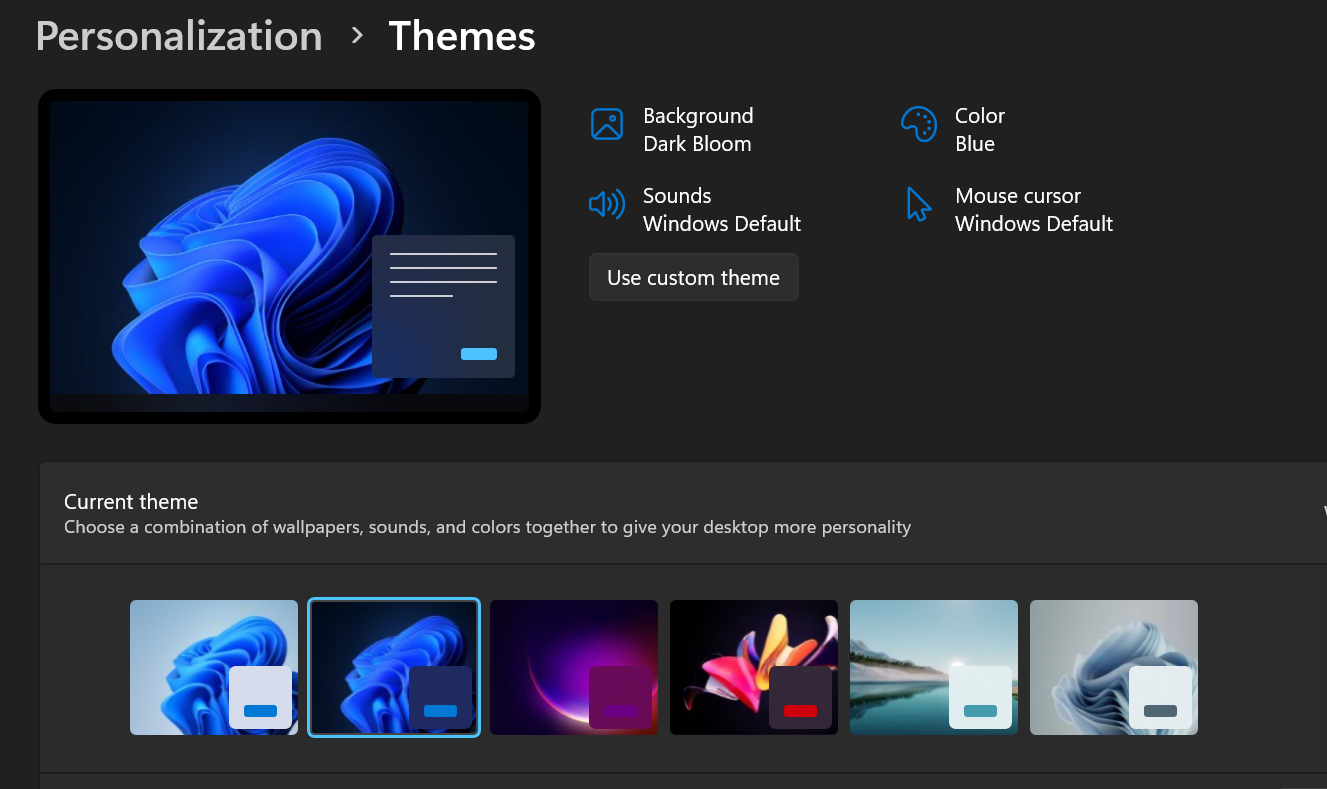Click the Background picture icon

click(607, 124)
